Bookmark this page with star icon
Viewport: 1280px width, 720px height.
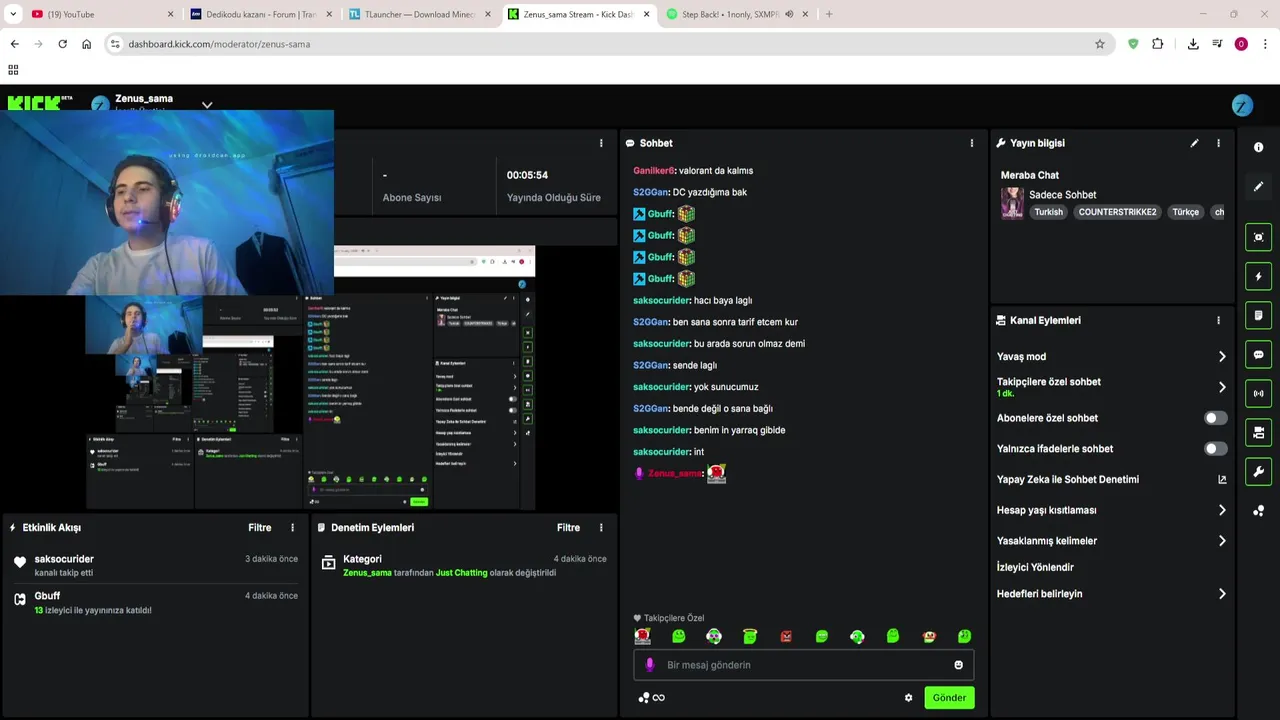click(1099, 44)
